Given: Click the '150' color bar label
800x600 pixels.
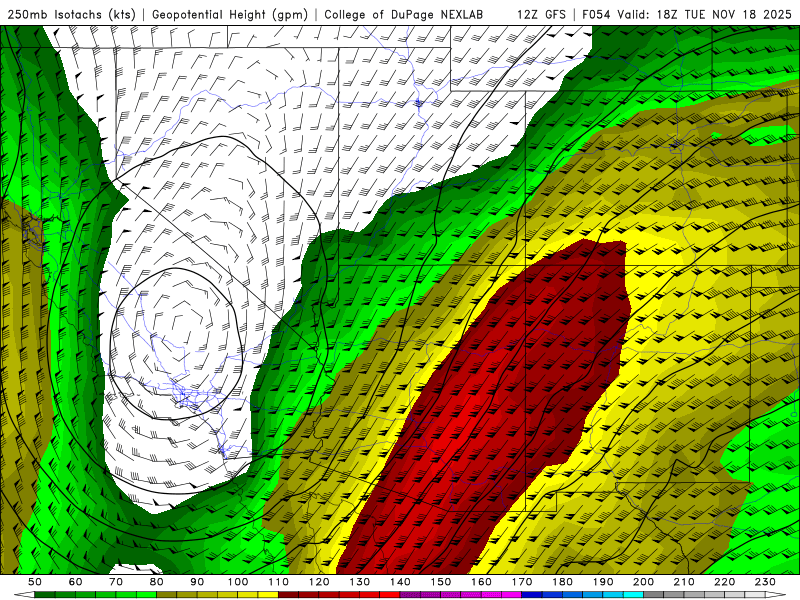Looking at the screenshot, I should (x=440, y=582).
